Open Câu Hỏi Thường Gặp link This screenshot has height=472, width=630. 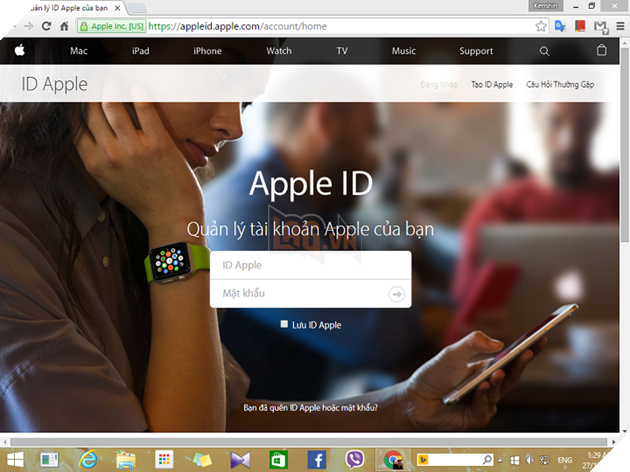coord(560,84)
